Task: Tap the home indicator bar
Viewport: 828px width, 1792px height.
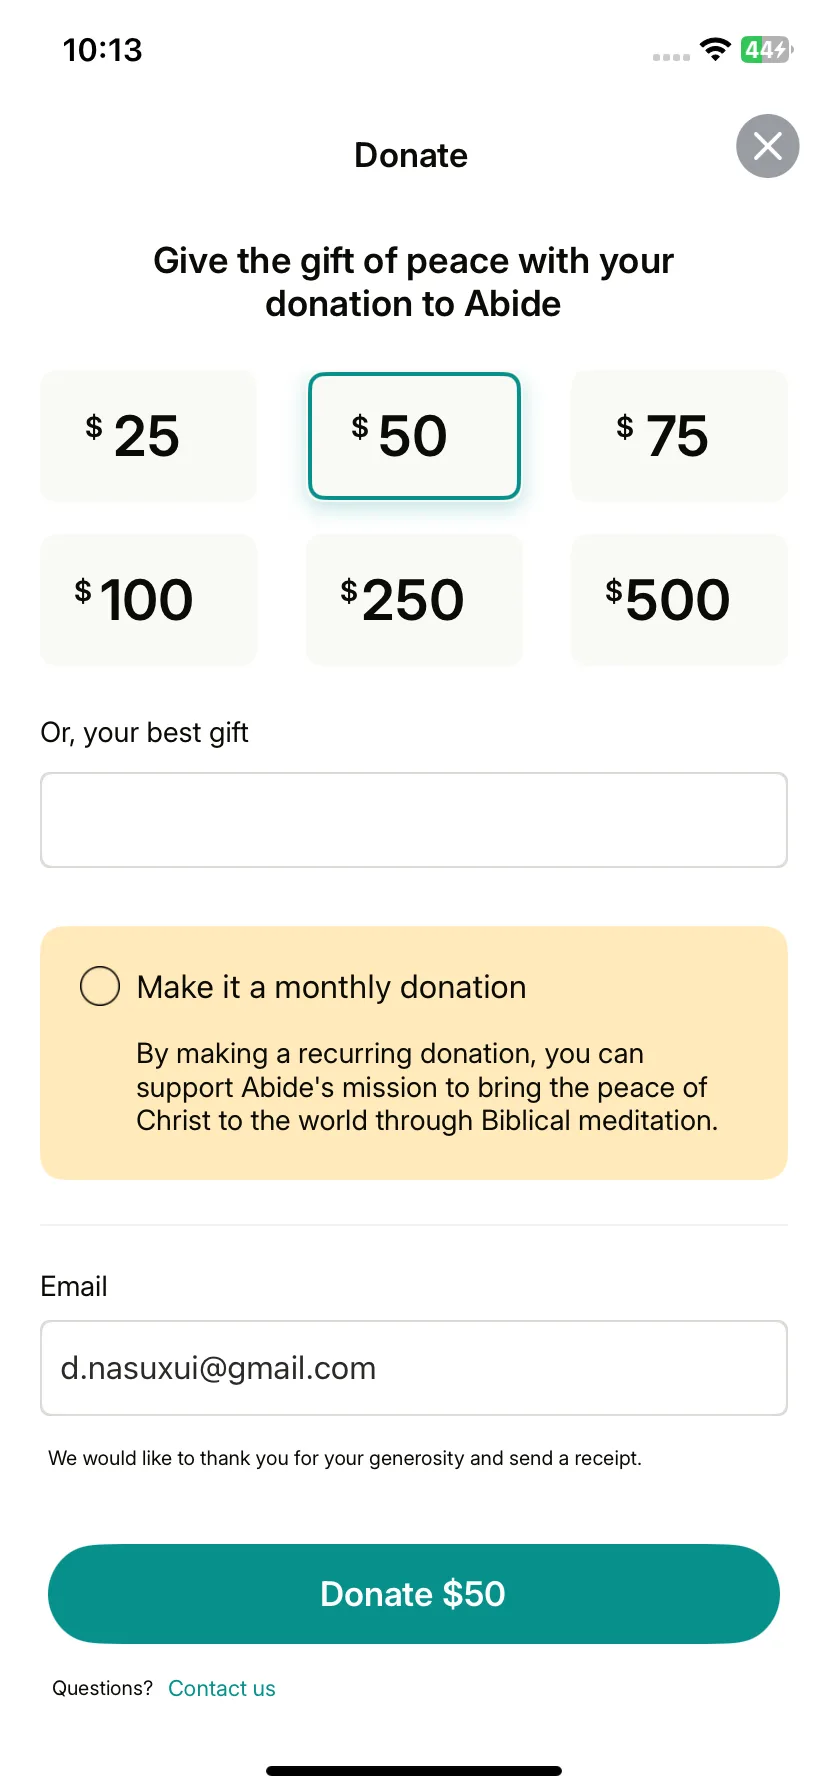Action: [x=414, y=1771]
